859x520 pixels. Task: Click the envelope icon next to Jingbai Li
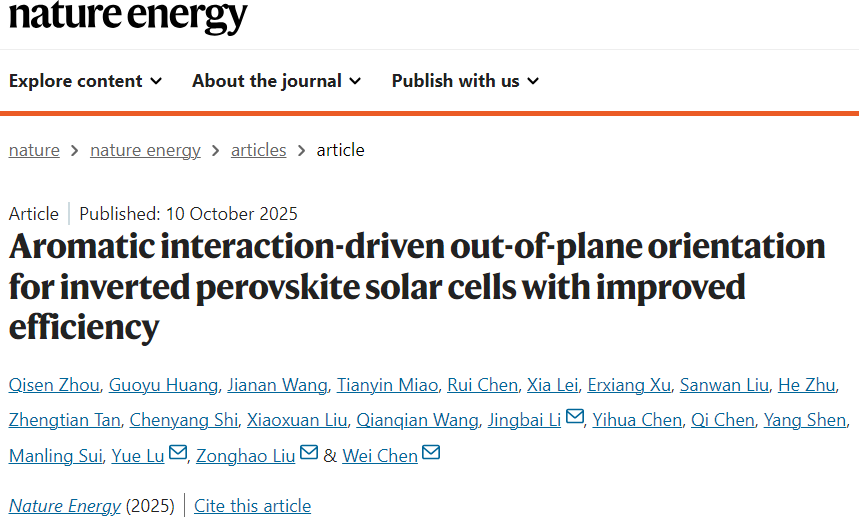point(575,418)
